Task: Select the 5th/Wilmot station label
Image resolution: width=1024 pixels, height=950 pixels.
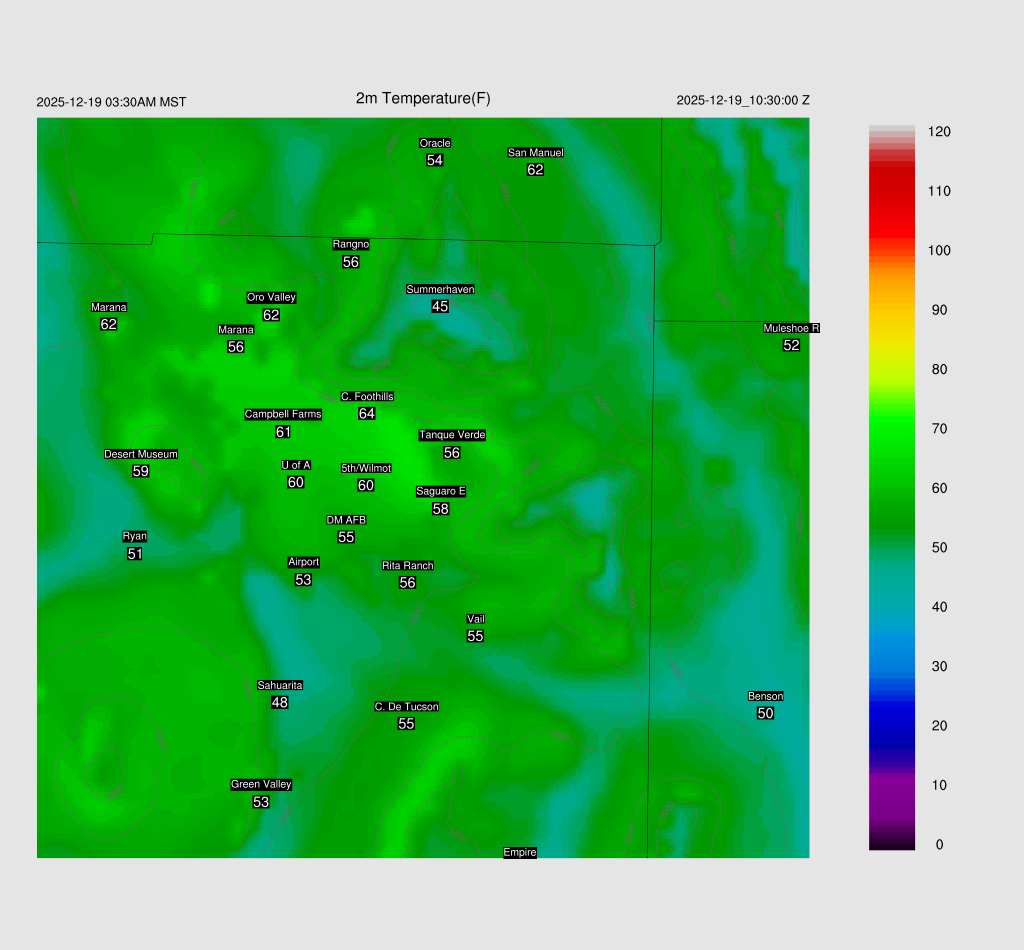Action: tap(366, 468)
